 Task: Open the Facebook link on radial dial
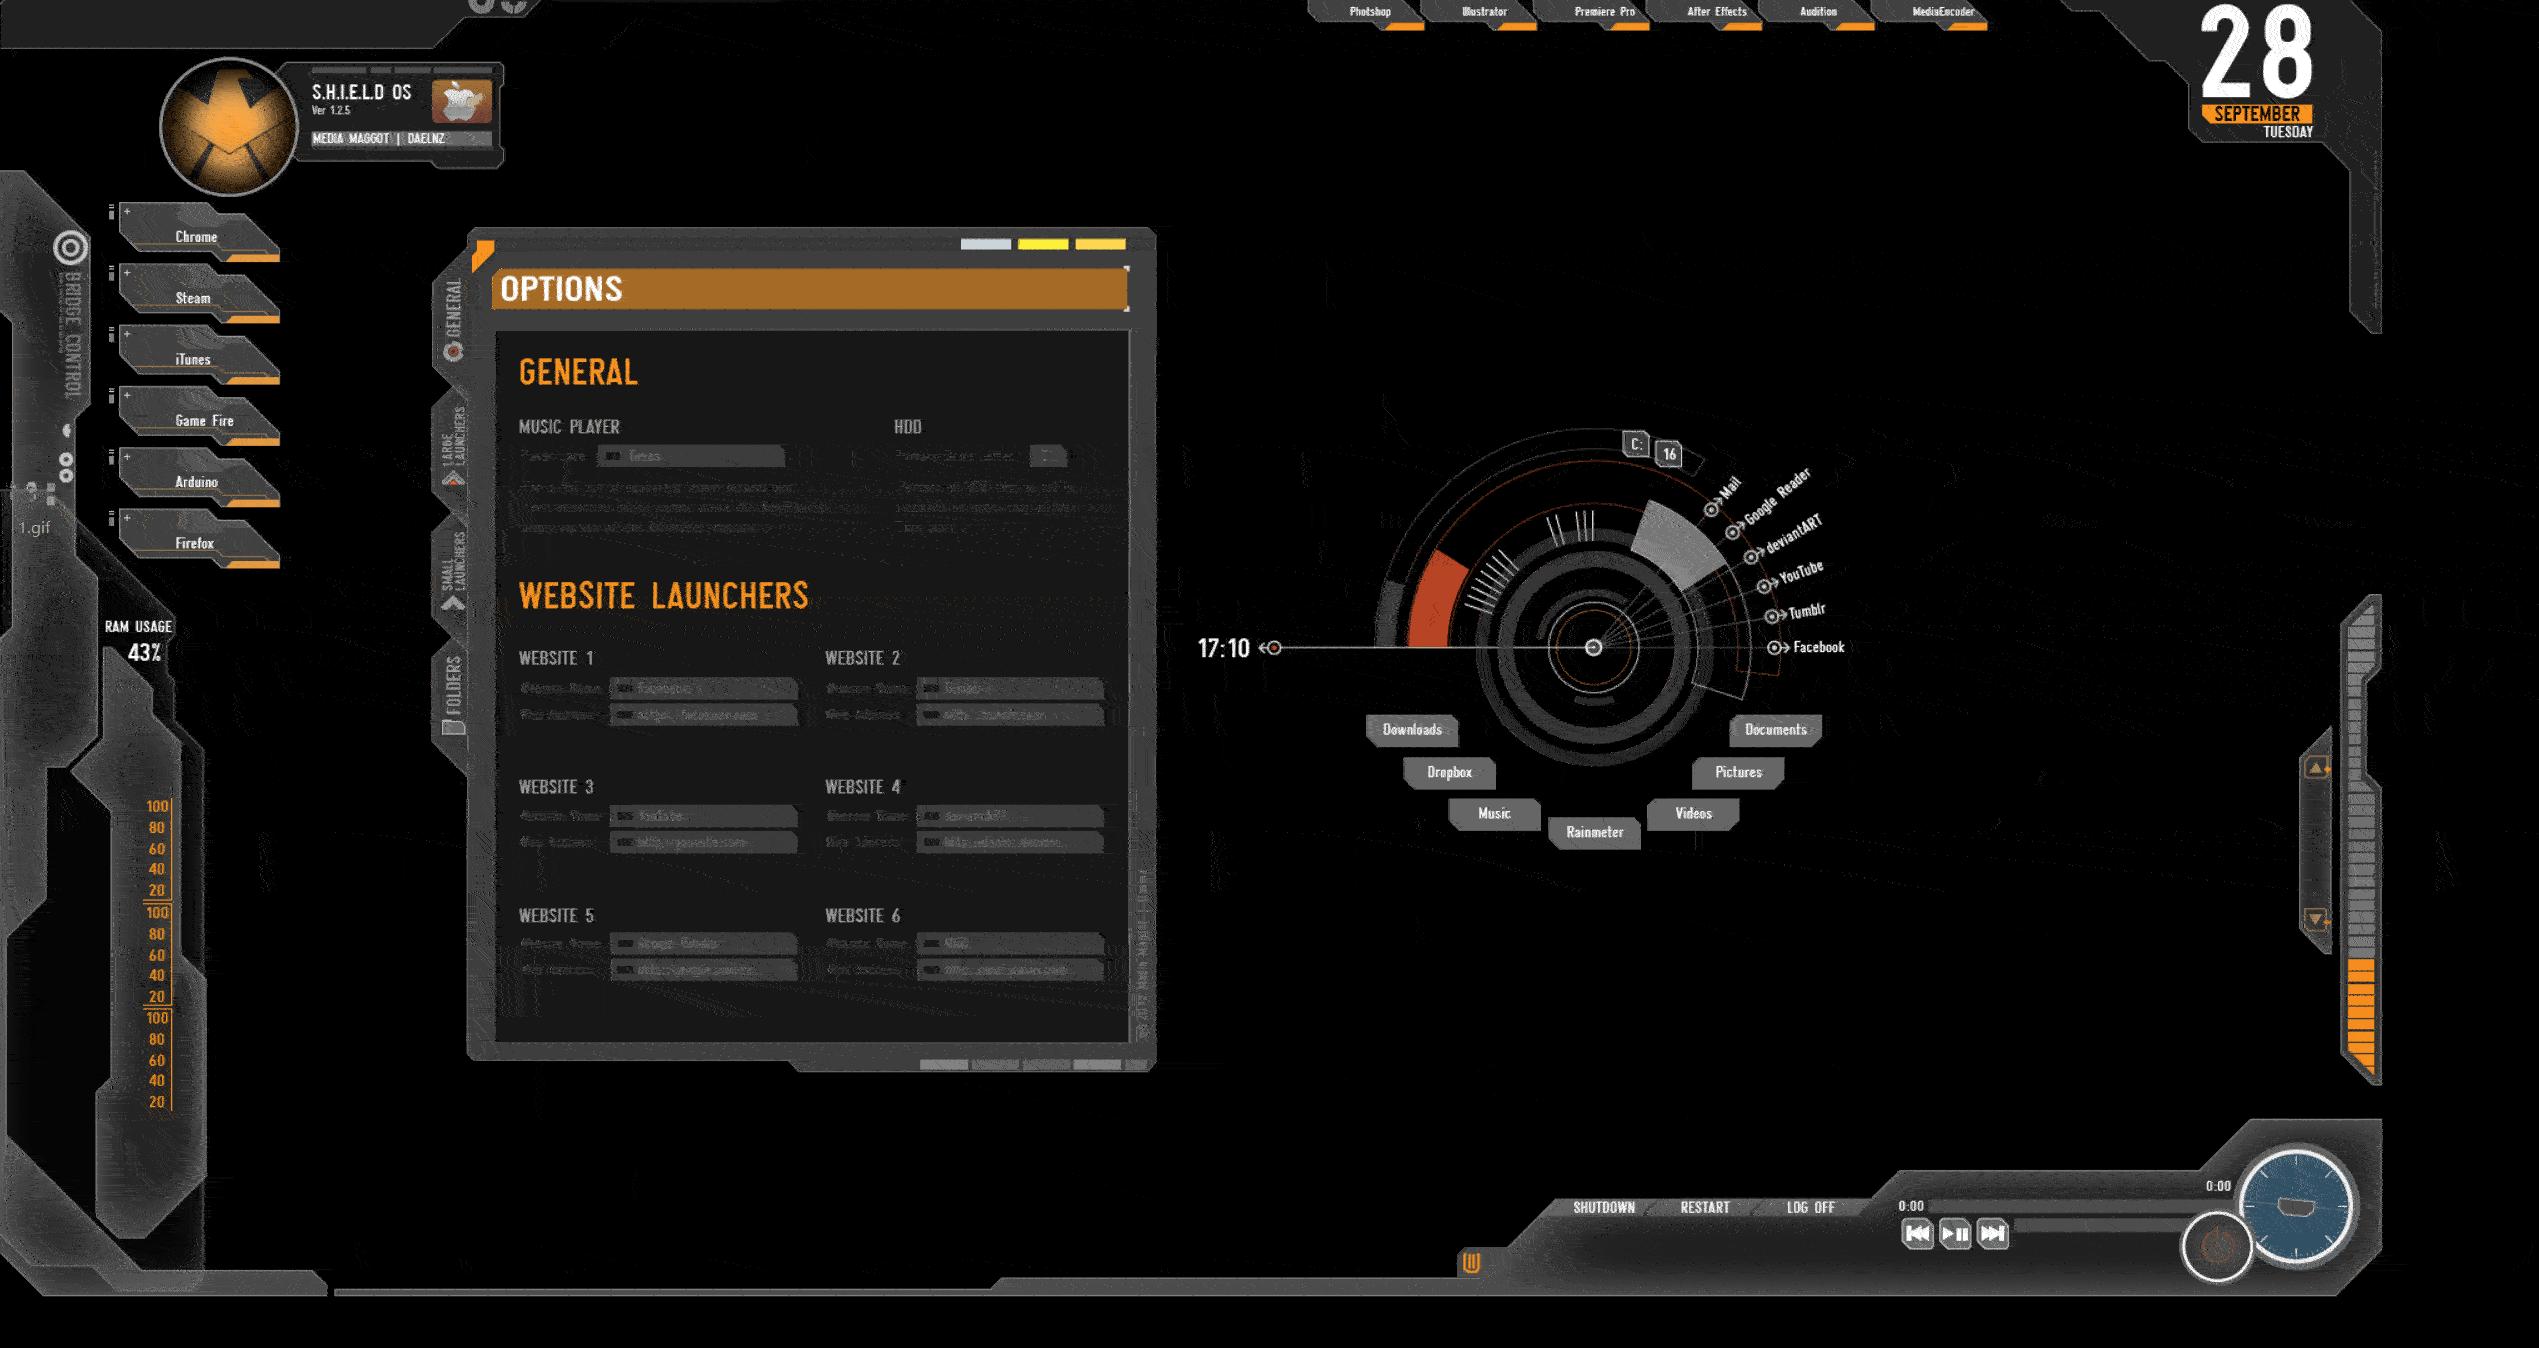pyautogui.click(x=1817, y=647)
